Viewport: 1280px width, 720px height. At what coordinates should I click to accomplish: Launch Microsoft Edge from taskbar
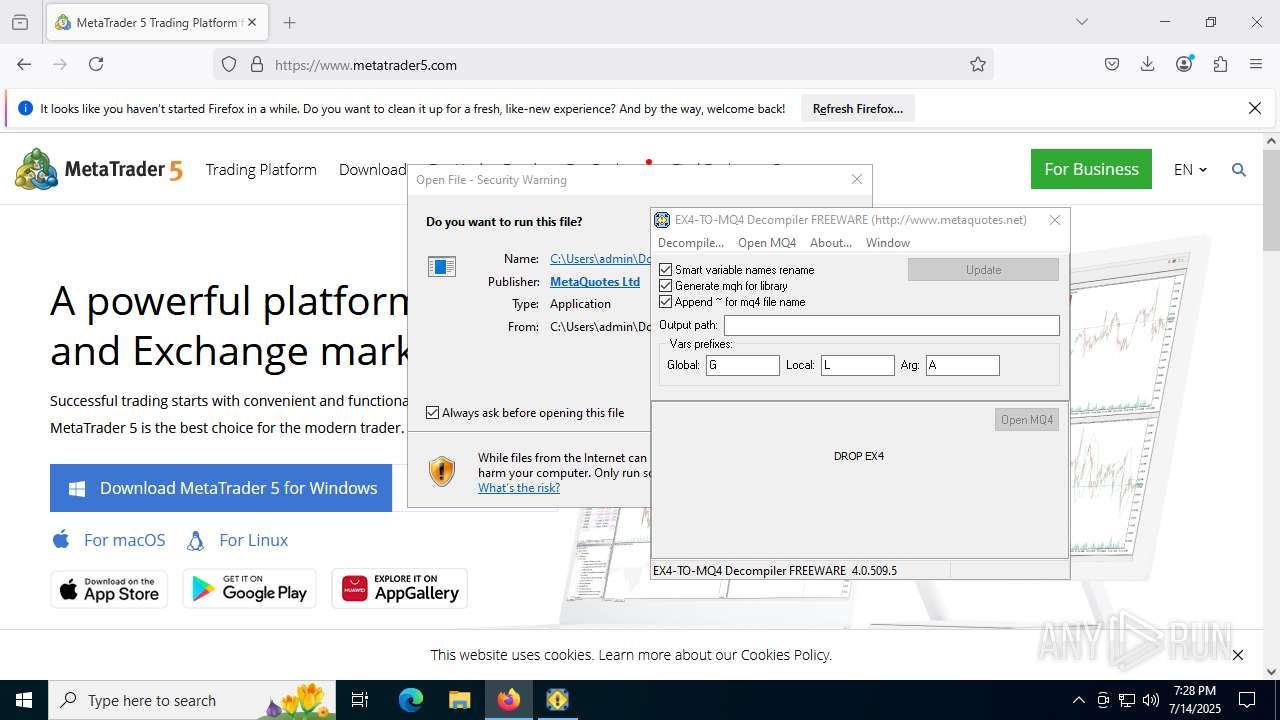pos(411,700)
